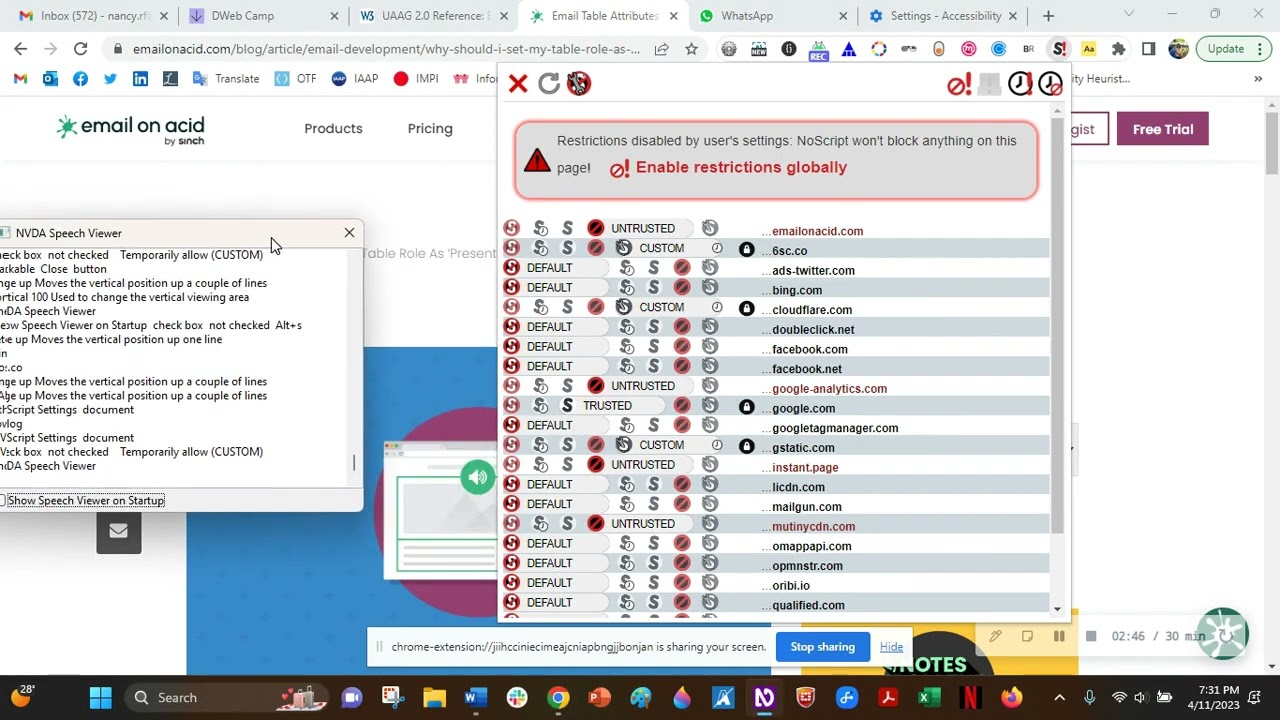Pause the screen recording
Viewport: 1280px width, 720px height.
1059,636
